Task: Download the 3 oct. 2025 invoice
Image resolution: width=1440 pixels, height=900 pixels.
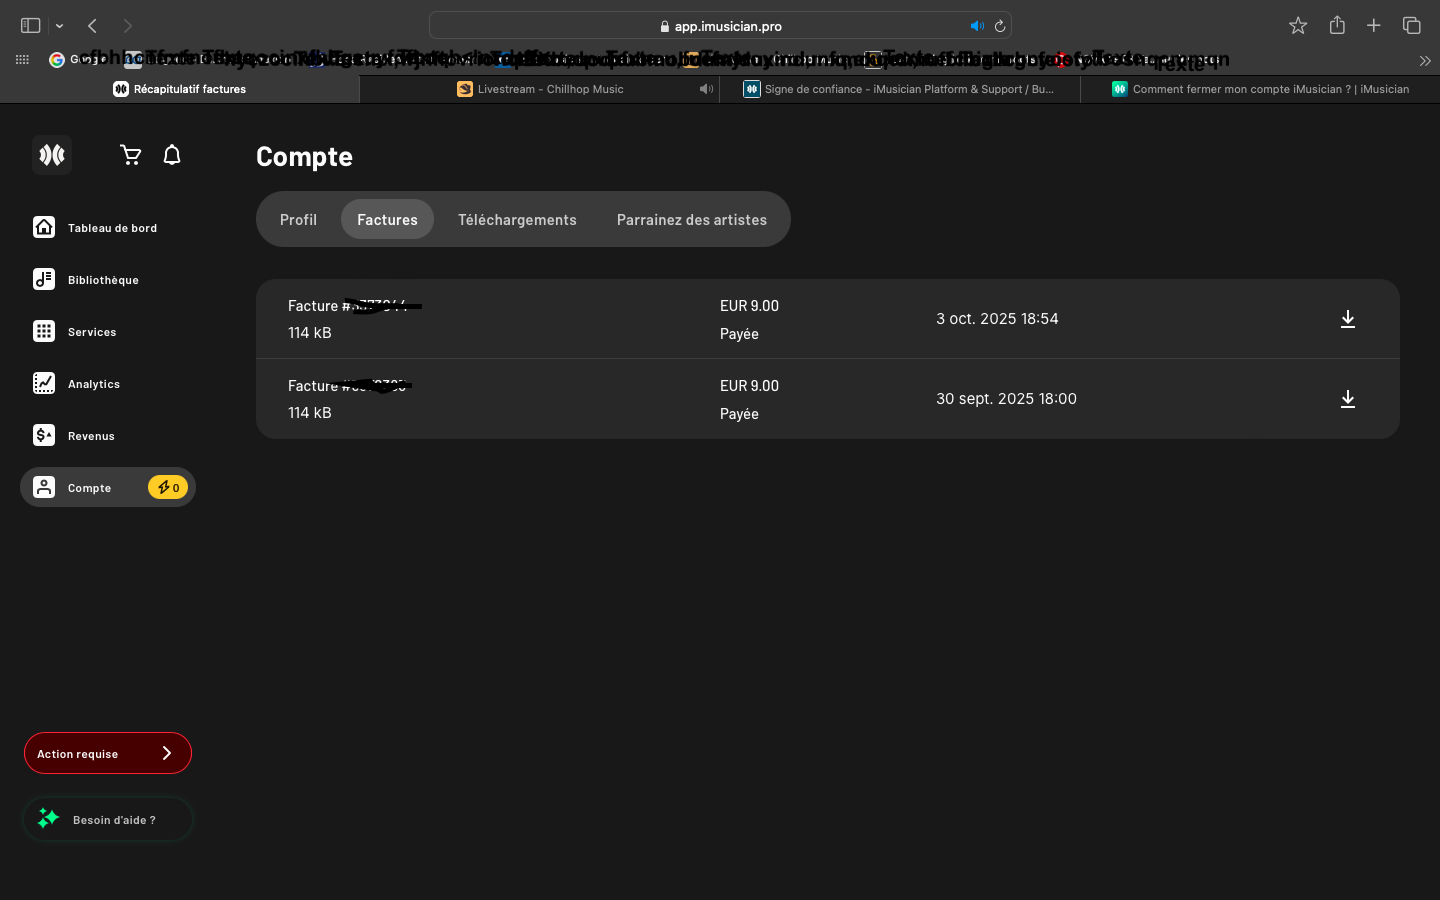Action: 1347,319
